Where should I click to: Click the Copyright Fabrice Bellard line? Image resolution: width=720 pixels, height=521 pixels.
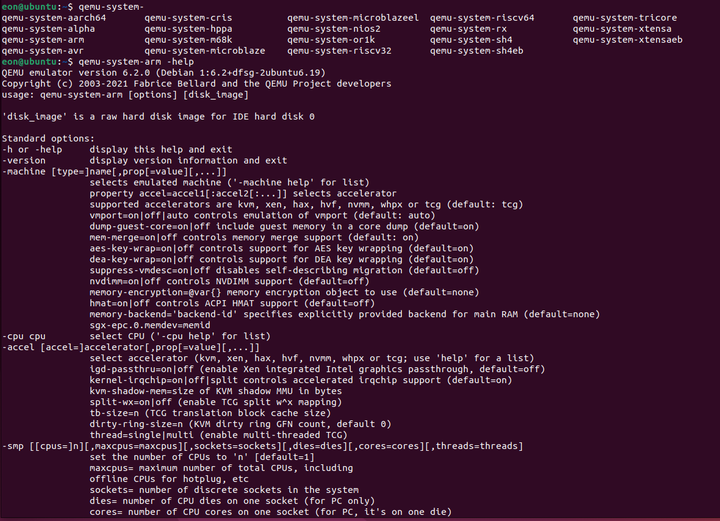click(x=197, y=84)
